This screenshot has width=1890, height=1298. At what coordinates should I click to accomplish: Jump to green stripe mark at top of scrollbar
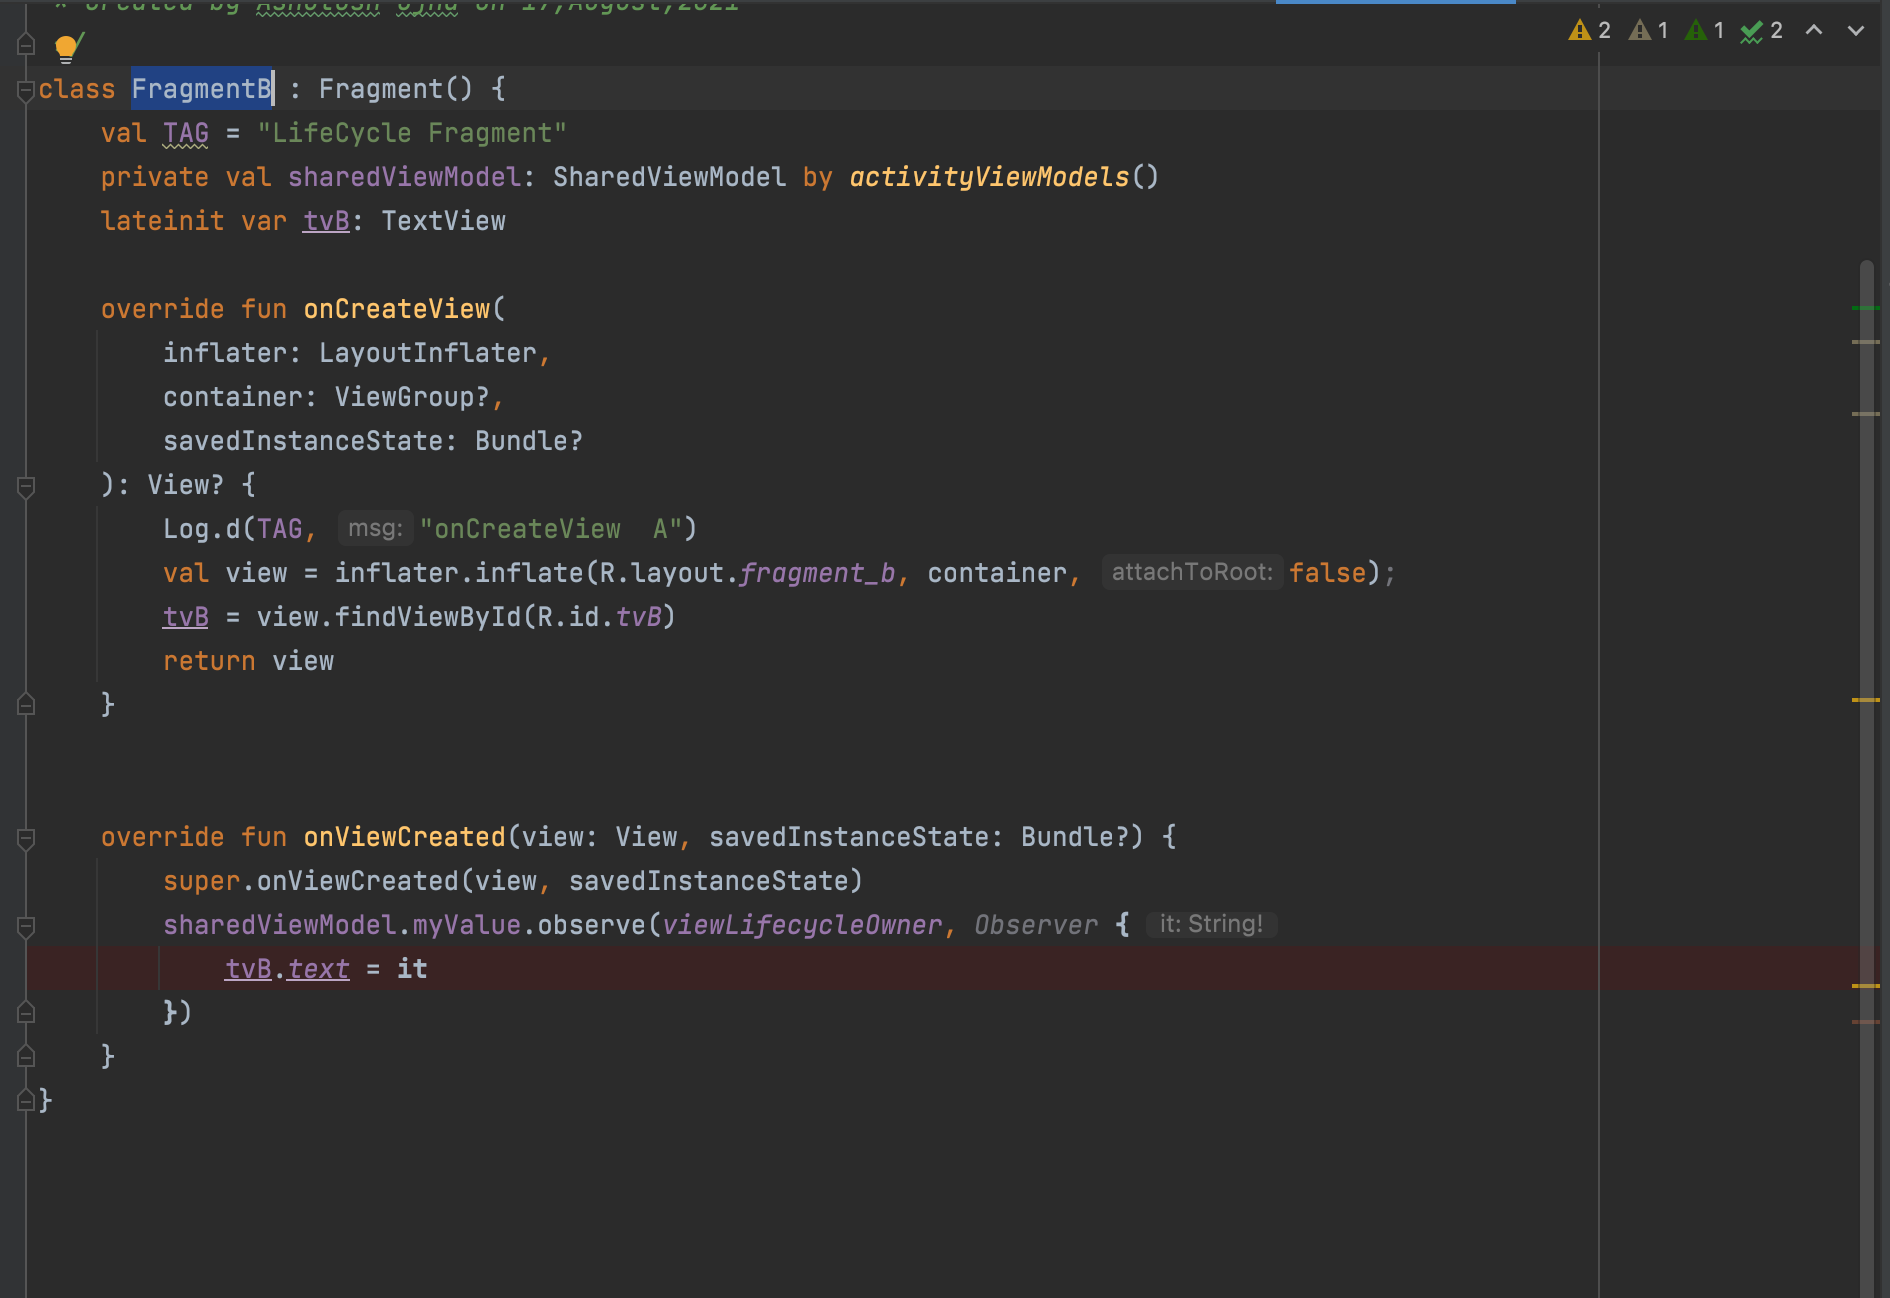pyautogui.click(x=1866, y=308)
